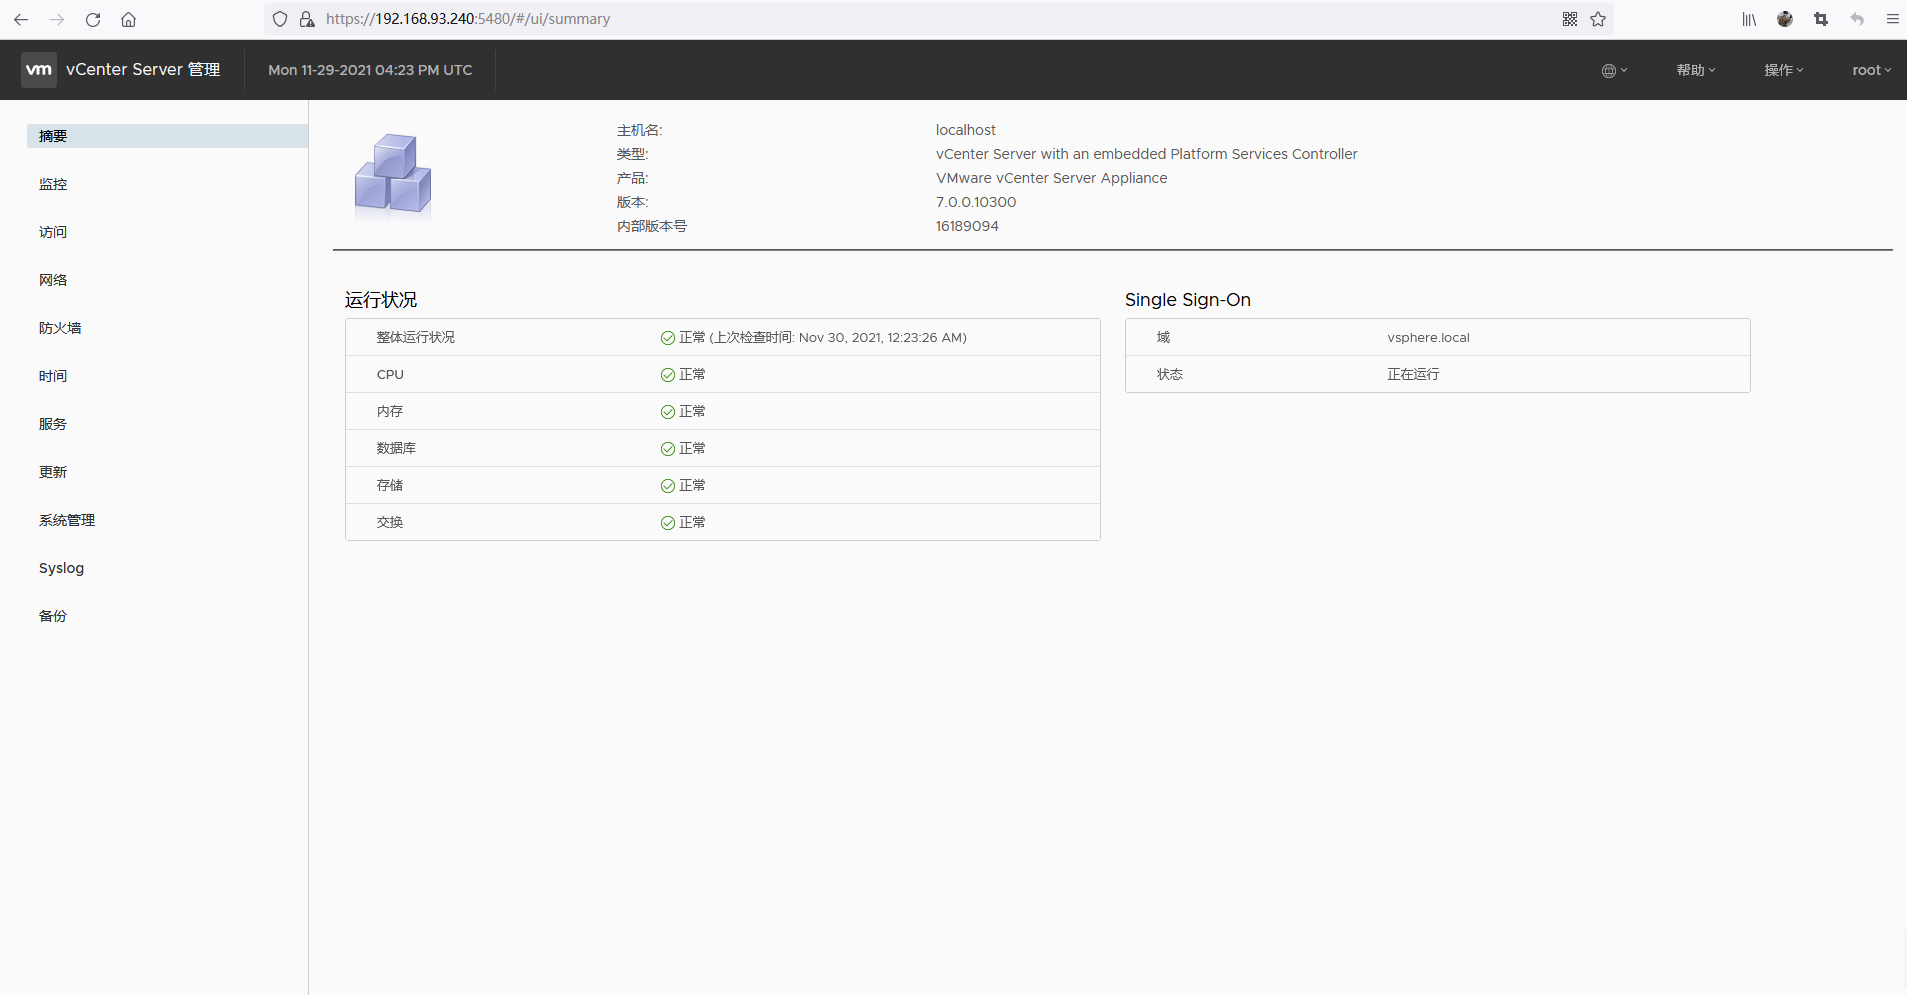Click the vsphere.local domain value
This screenshot has width=1907, height=995.
[1428, 338]
